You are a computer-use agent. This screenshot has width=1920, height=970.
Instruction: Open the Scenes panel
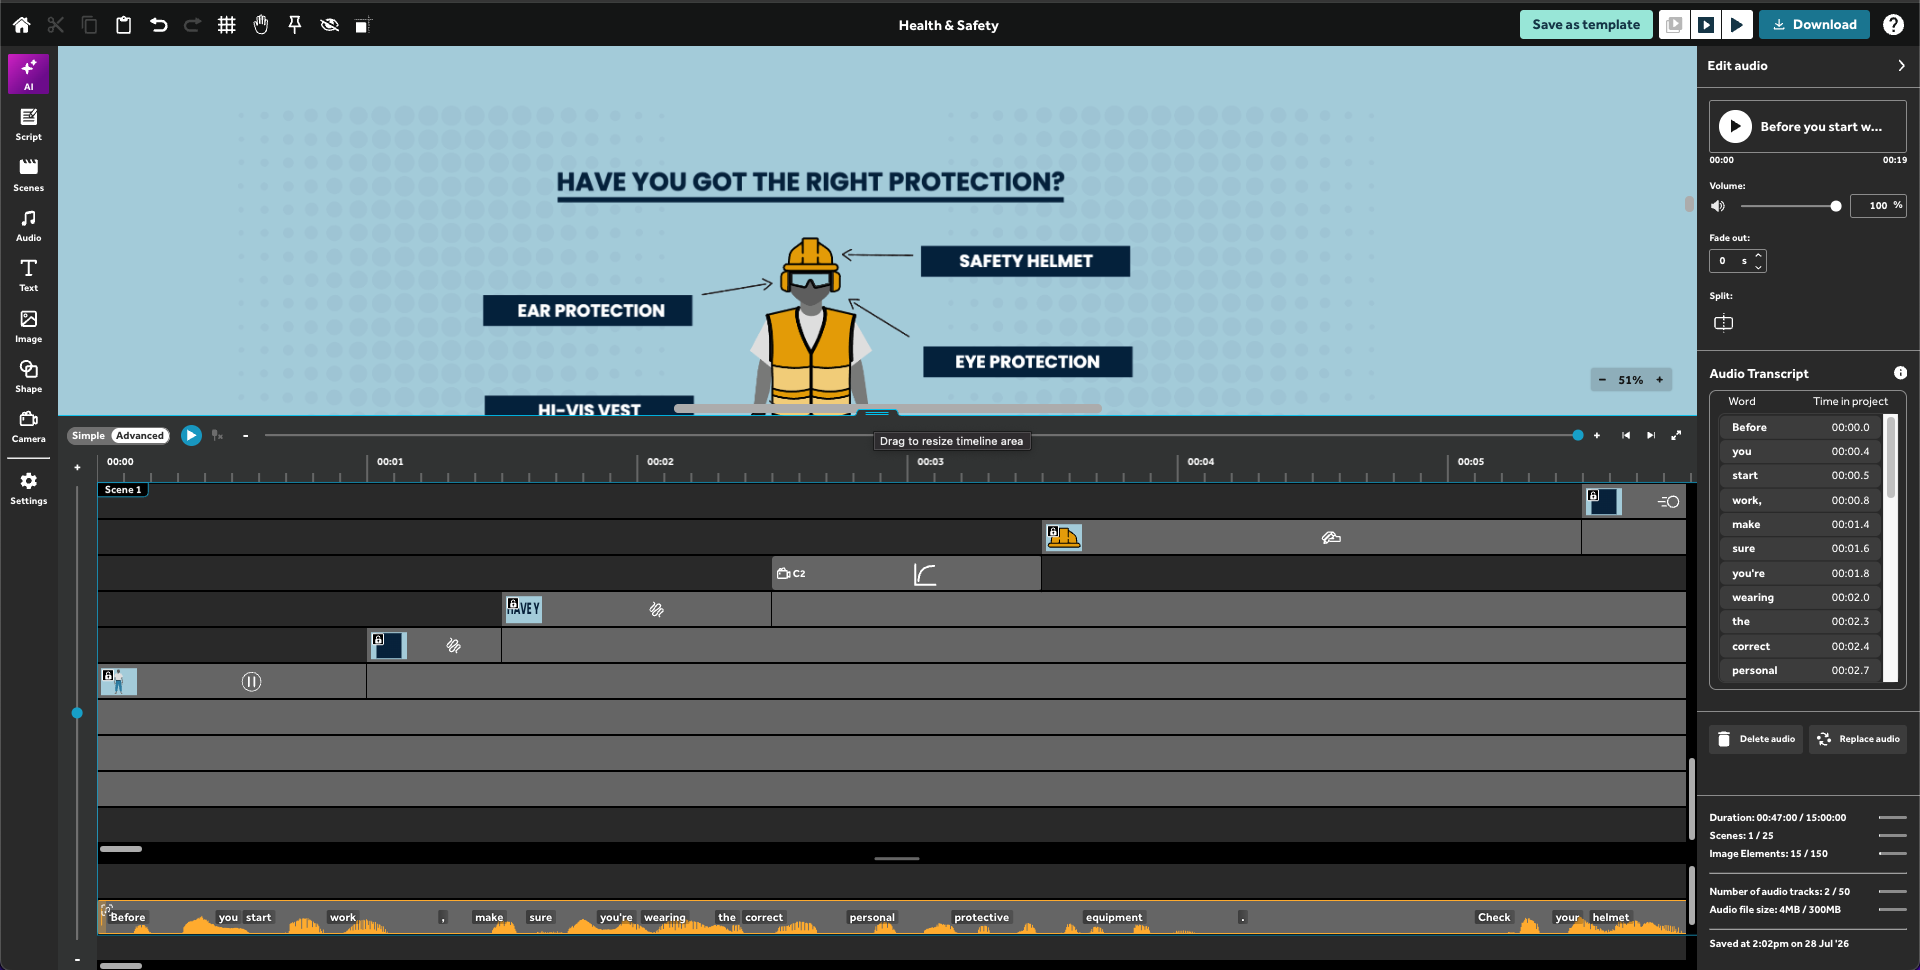[28, 175]
